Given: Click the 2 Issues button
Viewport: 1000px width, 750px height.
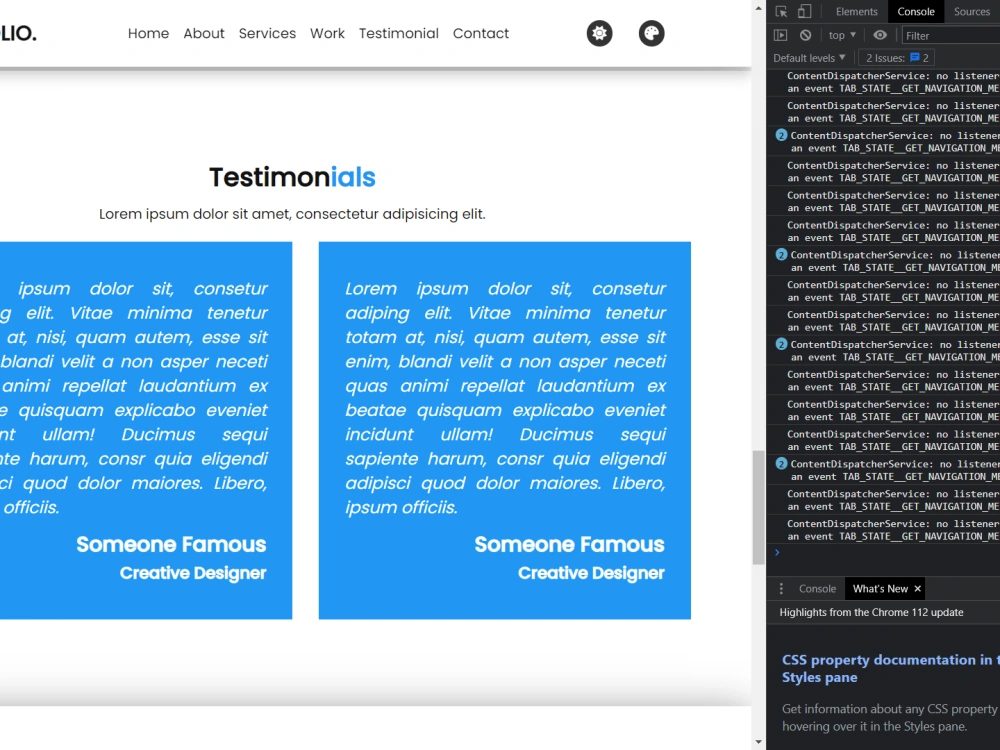Looking at the screenshot, I should (896, 58).
